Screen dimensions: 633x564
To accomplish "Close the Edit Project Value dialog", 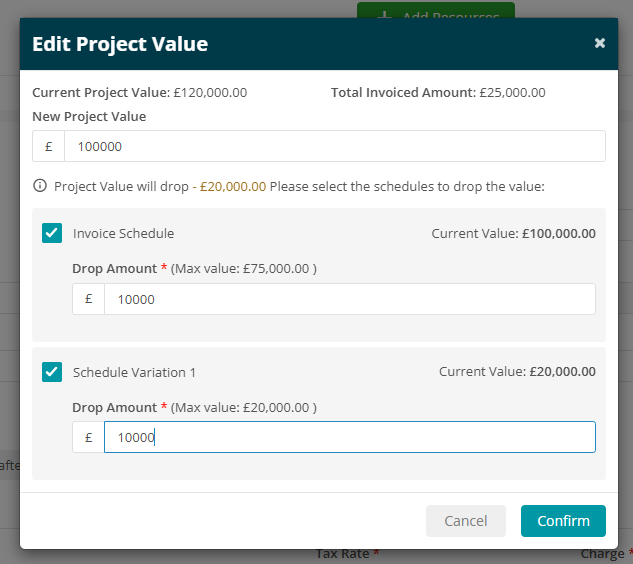I will 599,43.
